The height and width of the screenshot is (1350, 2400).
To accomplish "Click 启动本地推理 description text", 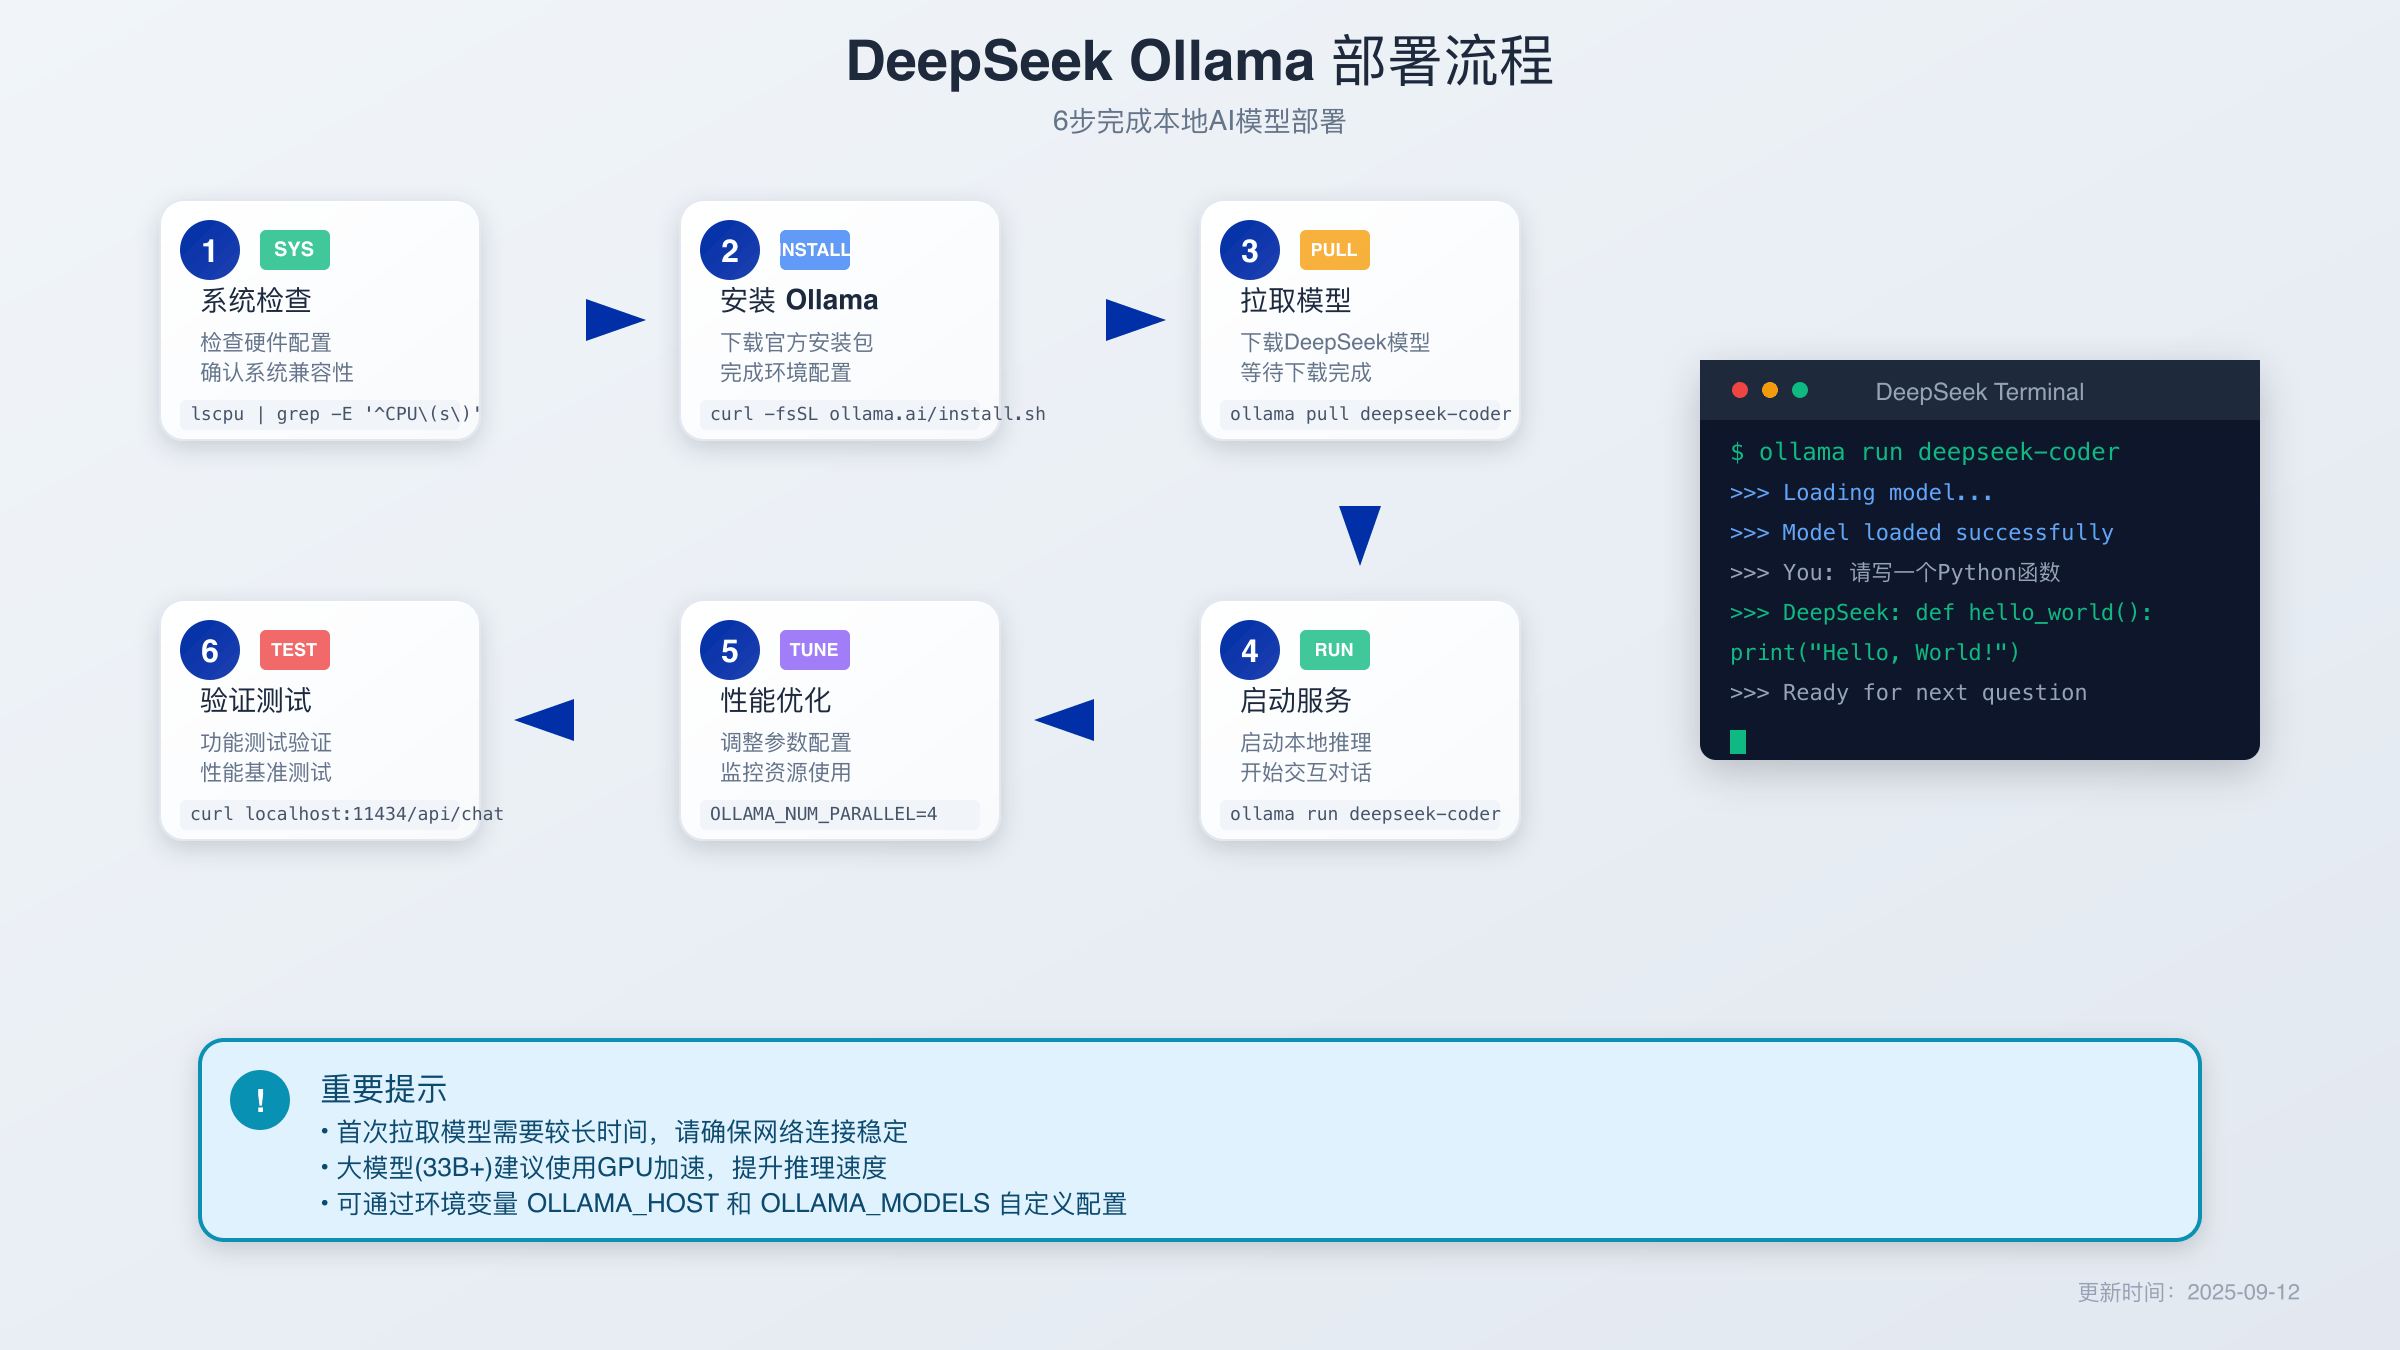I will (1306, 742).
